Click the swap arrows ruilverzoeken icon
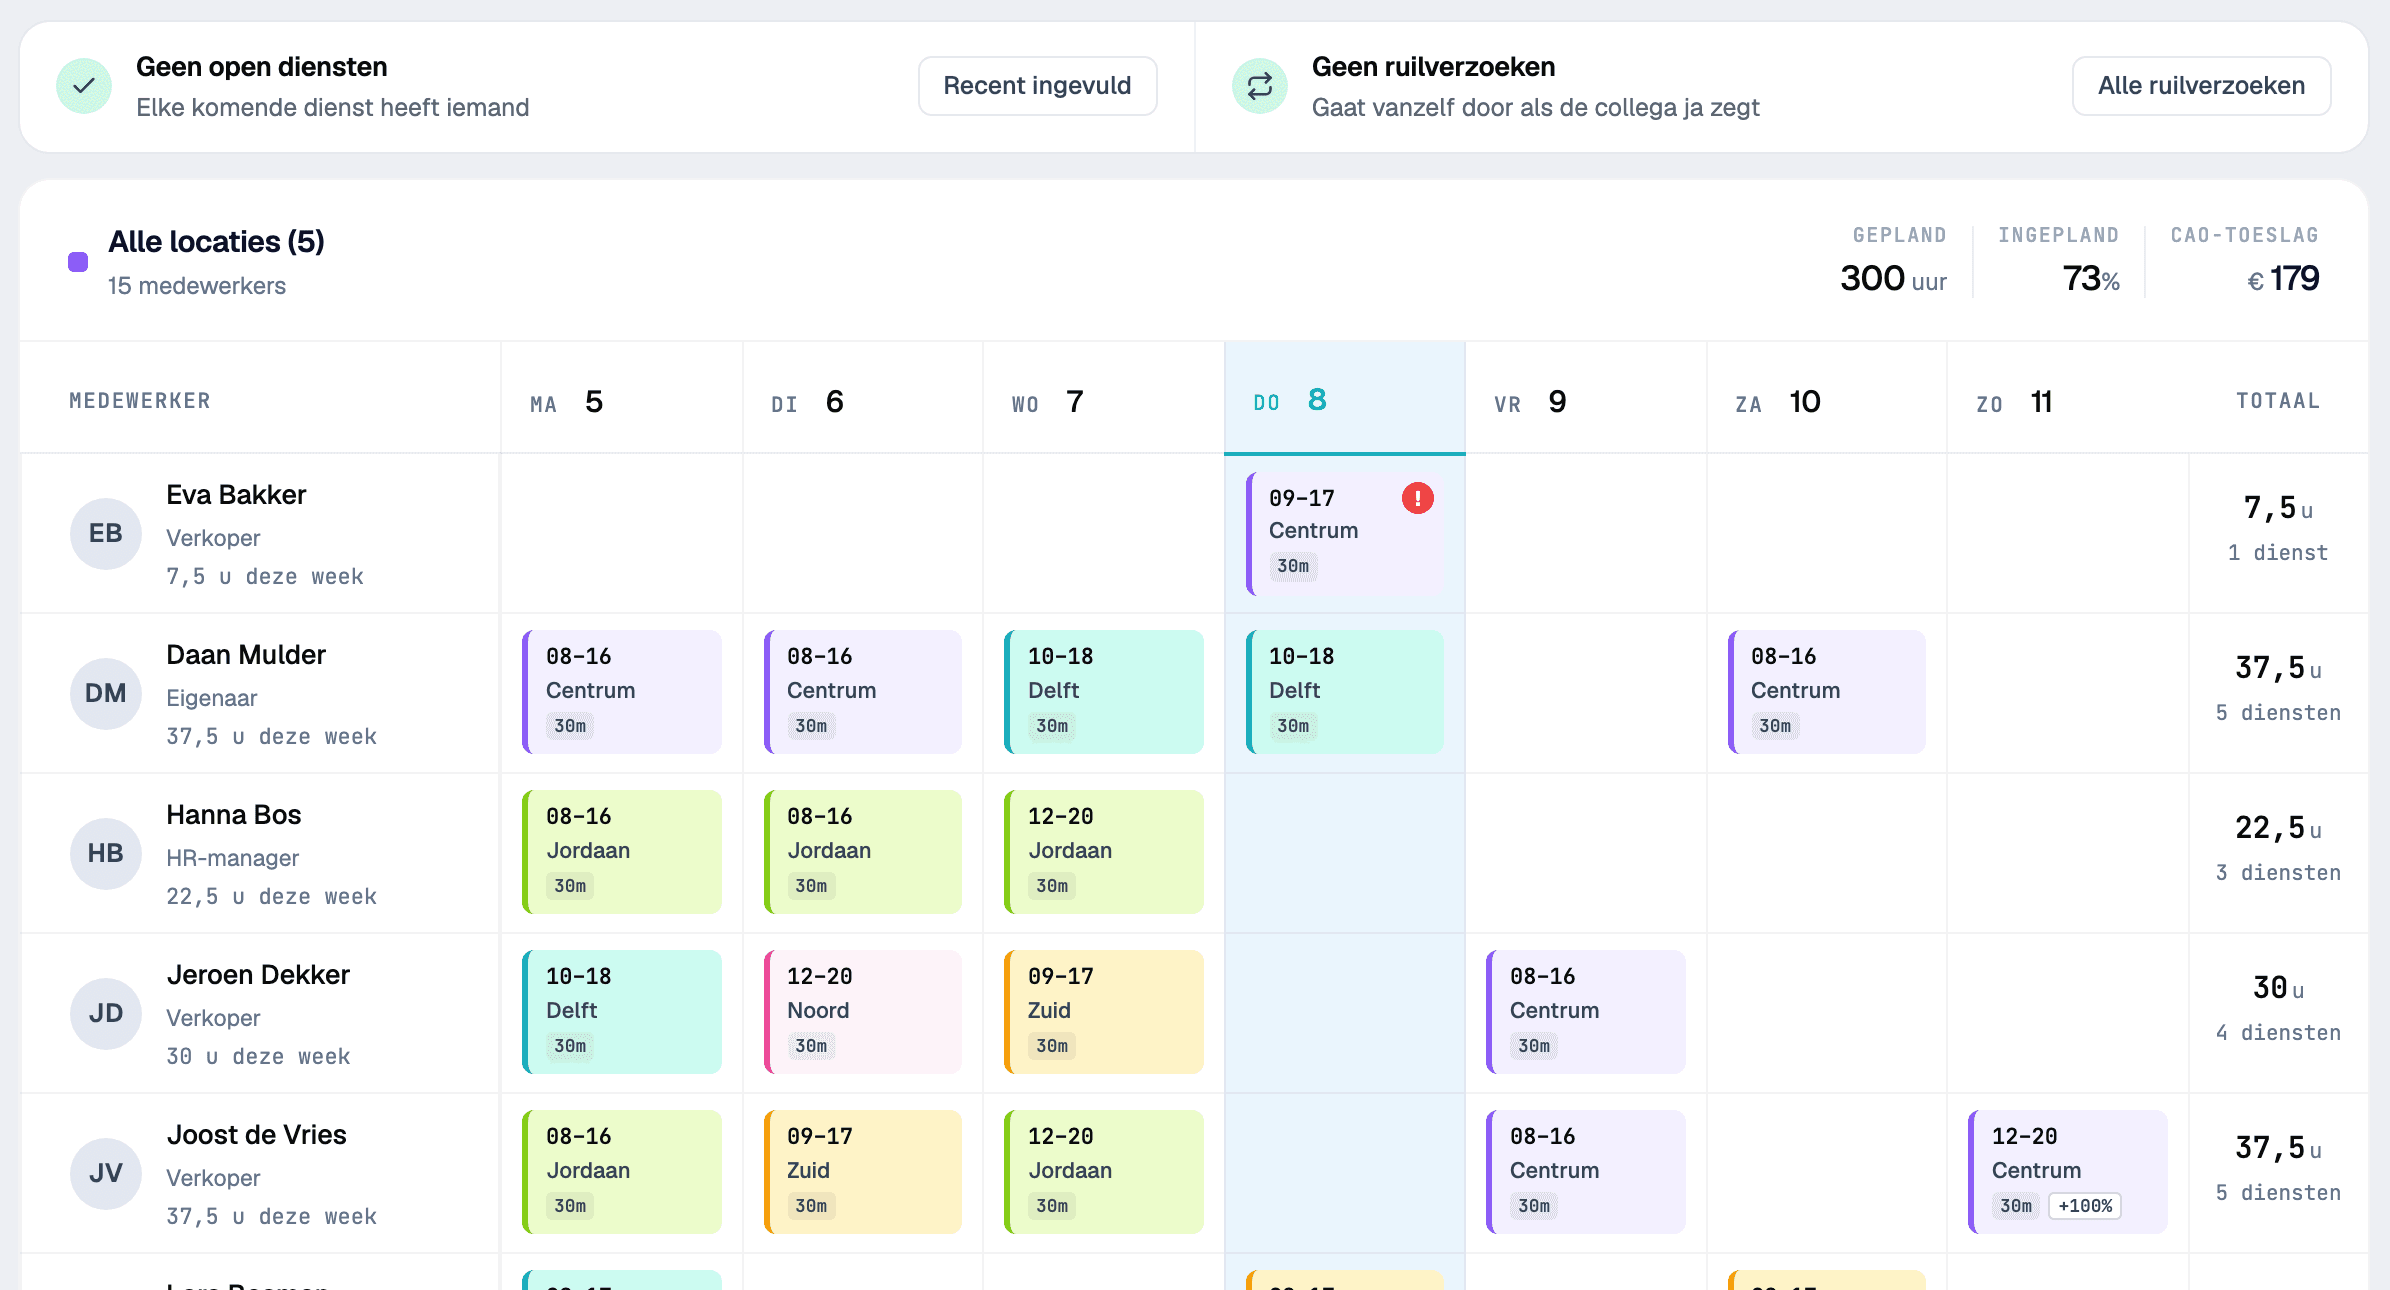 (x=1260, y=86)
